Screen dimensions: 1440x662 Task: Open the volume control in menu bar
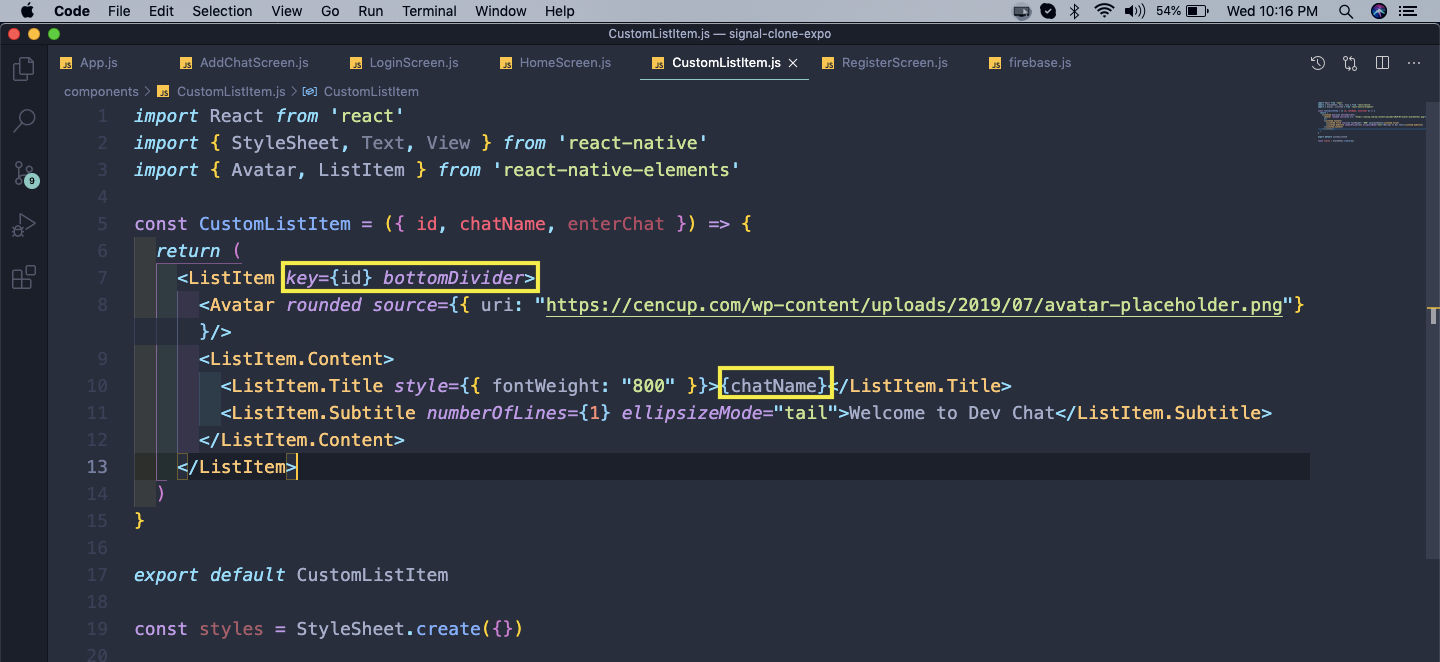tap(1134, 11)
